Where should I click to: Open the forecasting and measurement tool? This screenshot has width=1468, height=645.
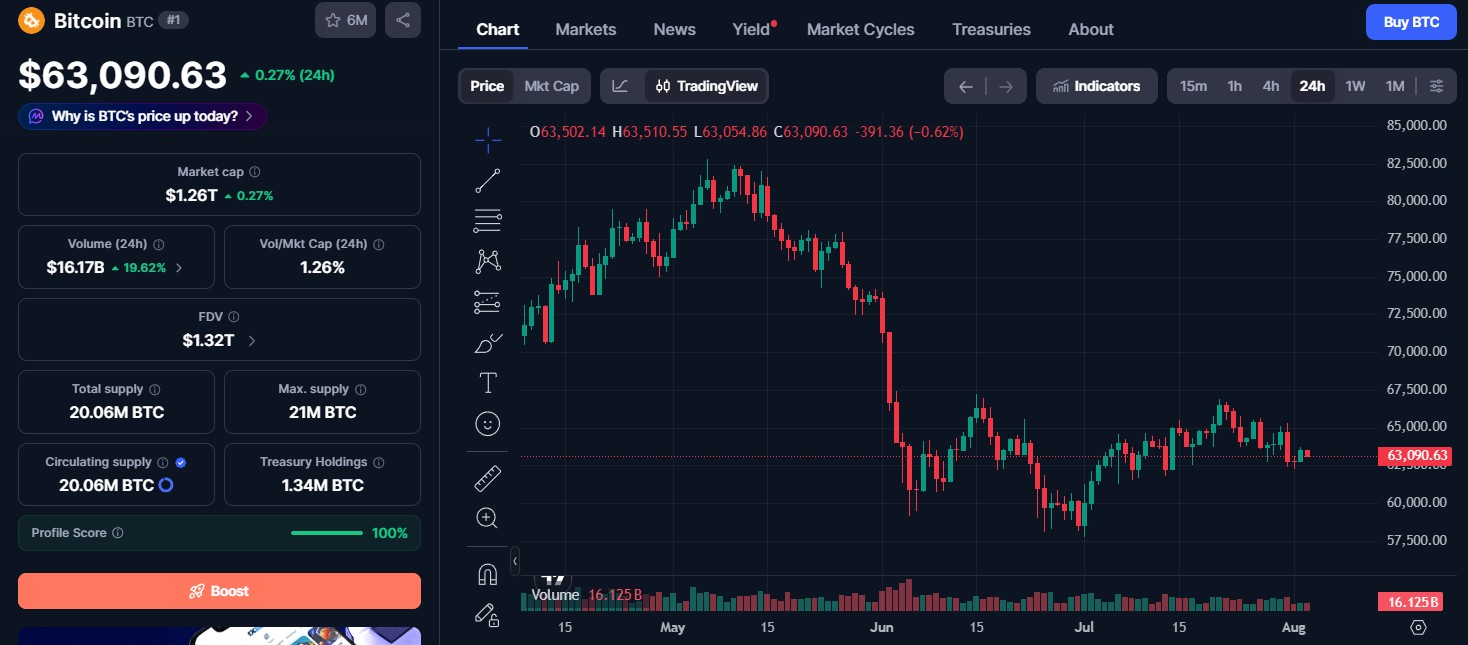point(488,302)
